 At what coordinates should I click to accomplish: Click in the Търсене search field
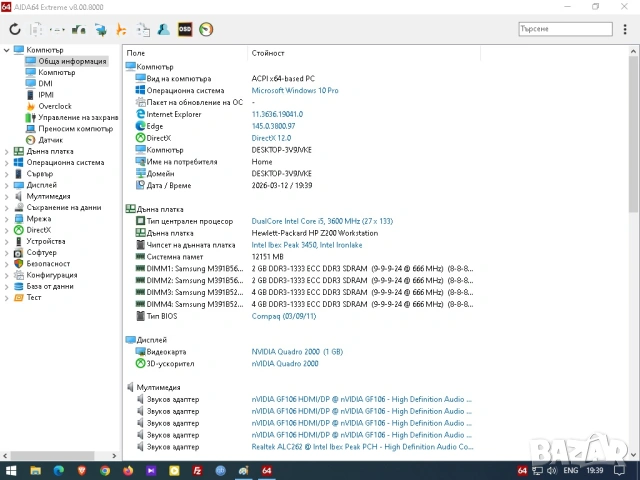565,29
